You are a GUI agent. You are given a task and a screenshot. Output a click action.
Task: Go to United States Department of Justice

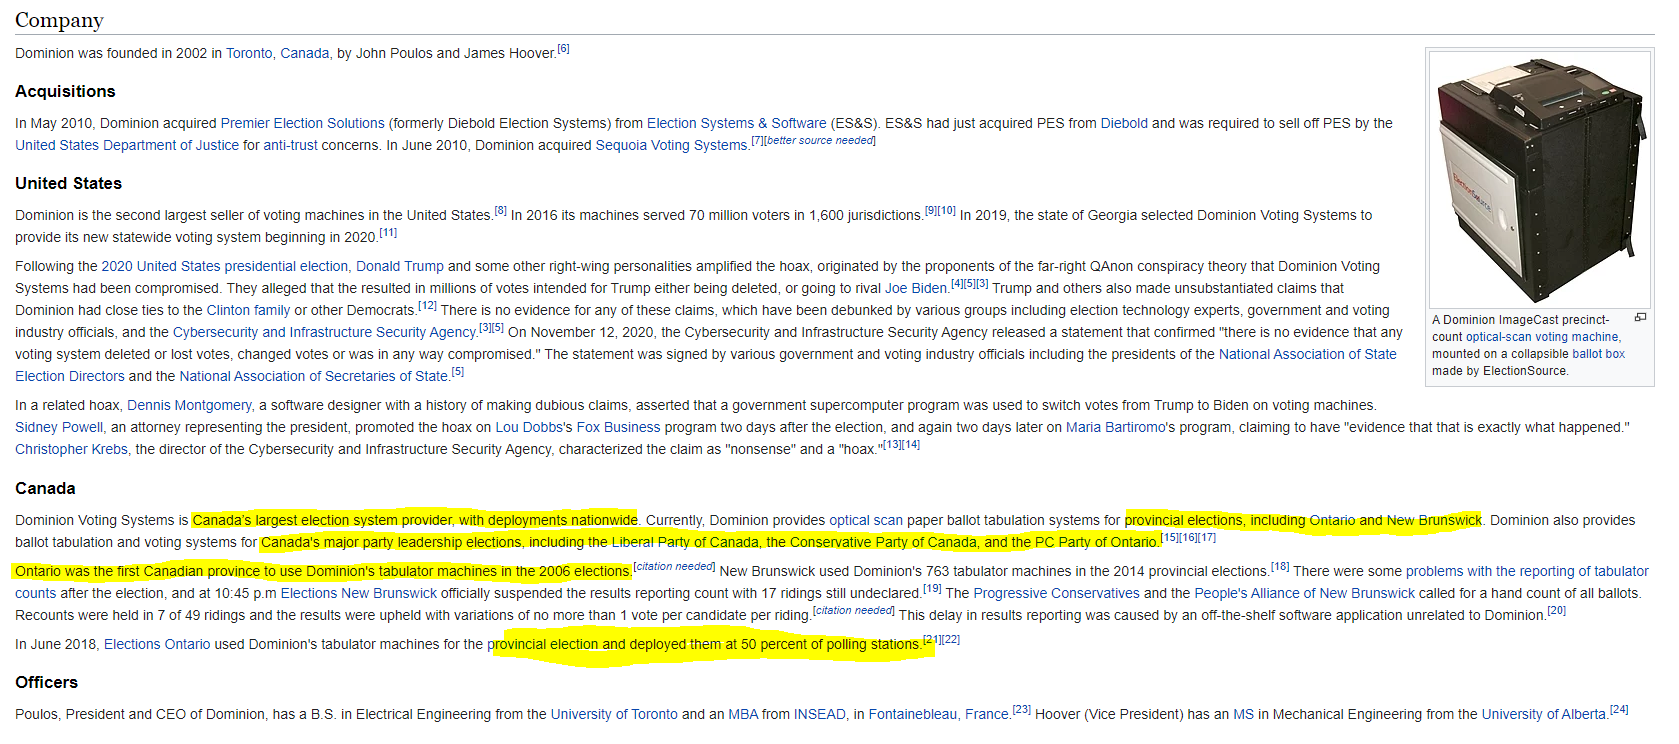[x=127, y=145]
